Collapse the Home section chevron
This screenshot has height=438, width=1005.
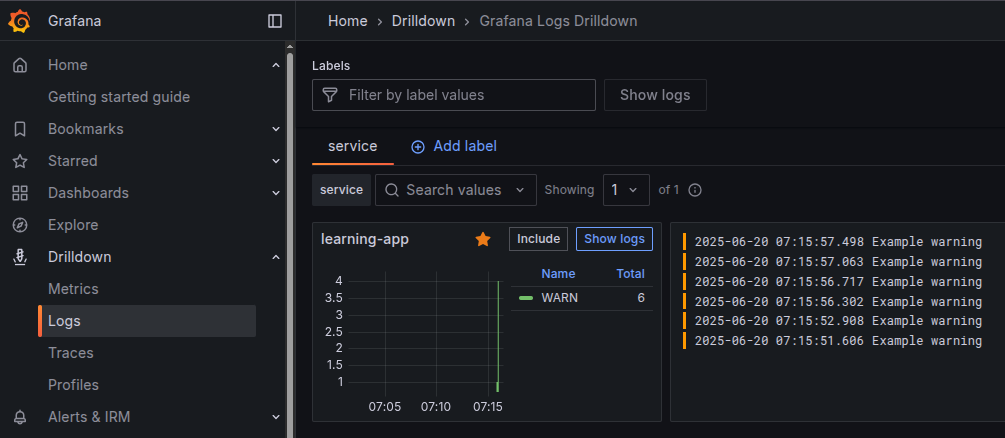click(276, 65)
